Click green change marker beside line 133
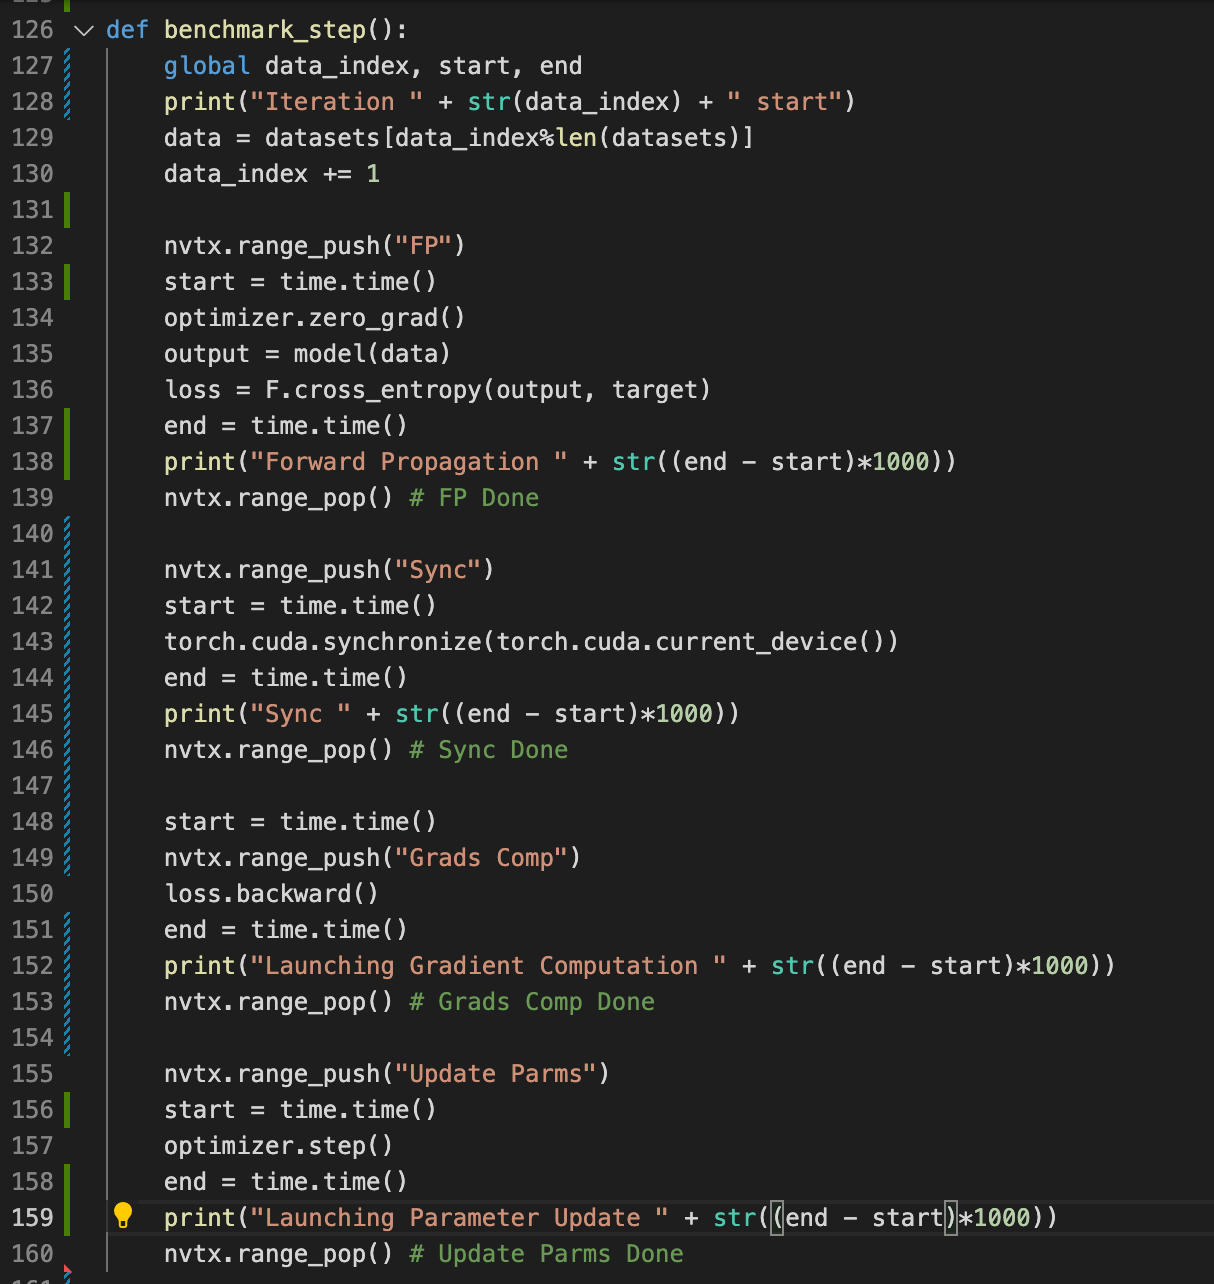This screenshot has width=1214, height=1284. [67, 282]
